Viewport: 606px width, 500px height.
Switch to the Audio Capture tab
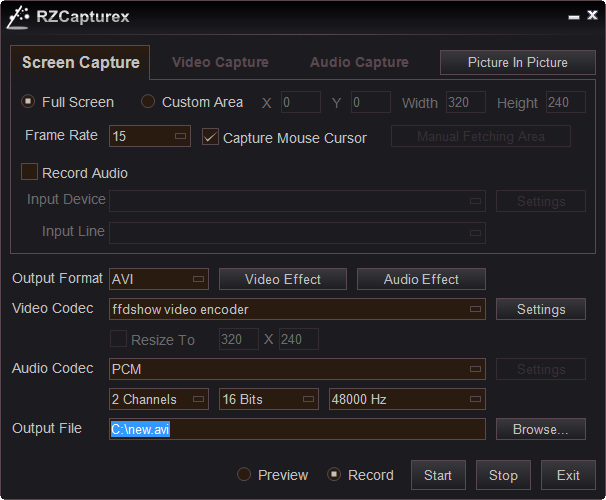[x=359, y=62]
